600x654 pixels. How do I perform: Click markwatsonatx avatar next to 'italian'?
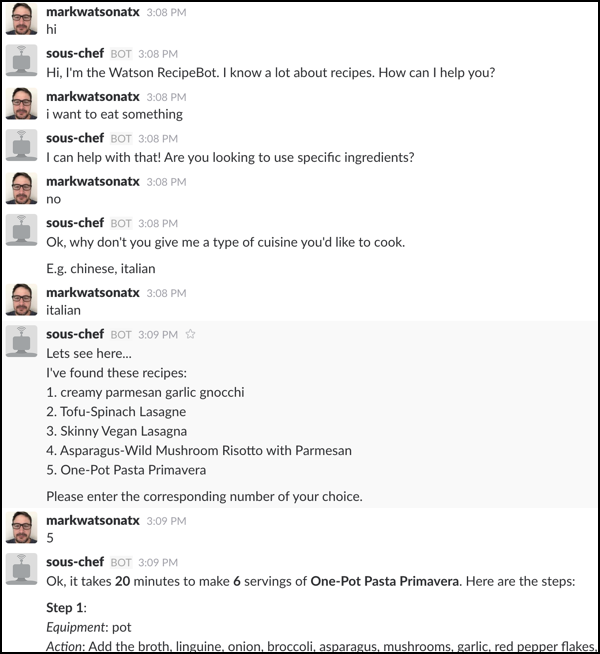21,299
